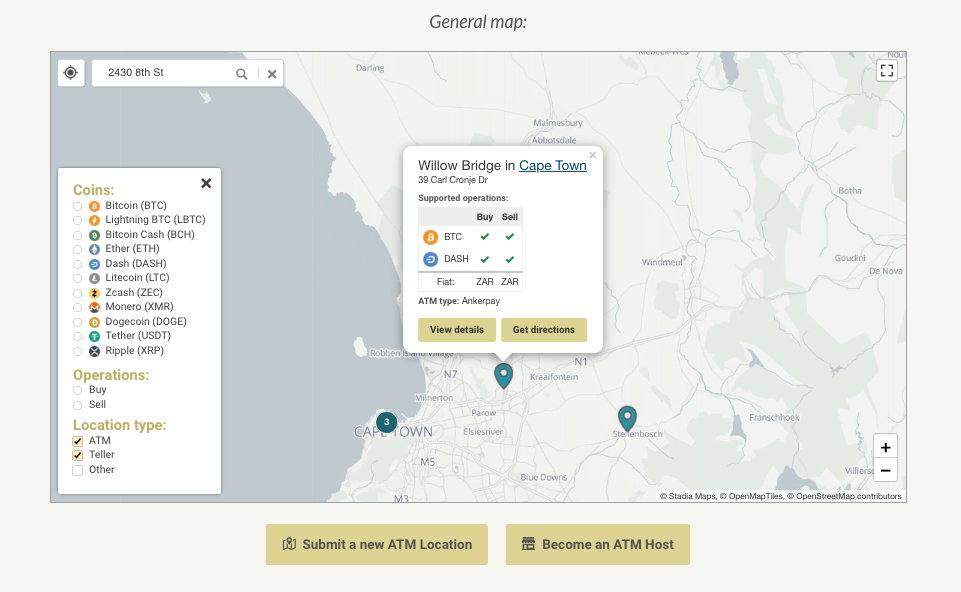
Task: Click the Get directions button
Action: [x=544, y=330]
